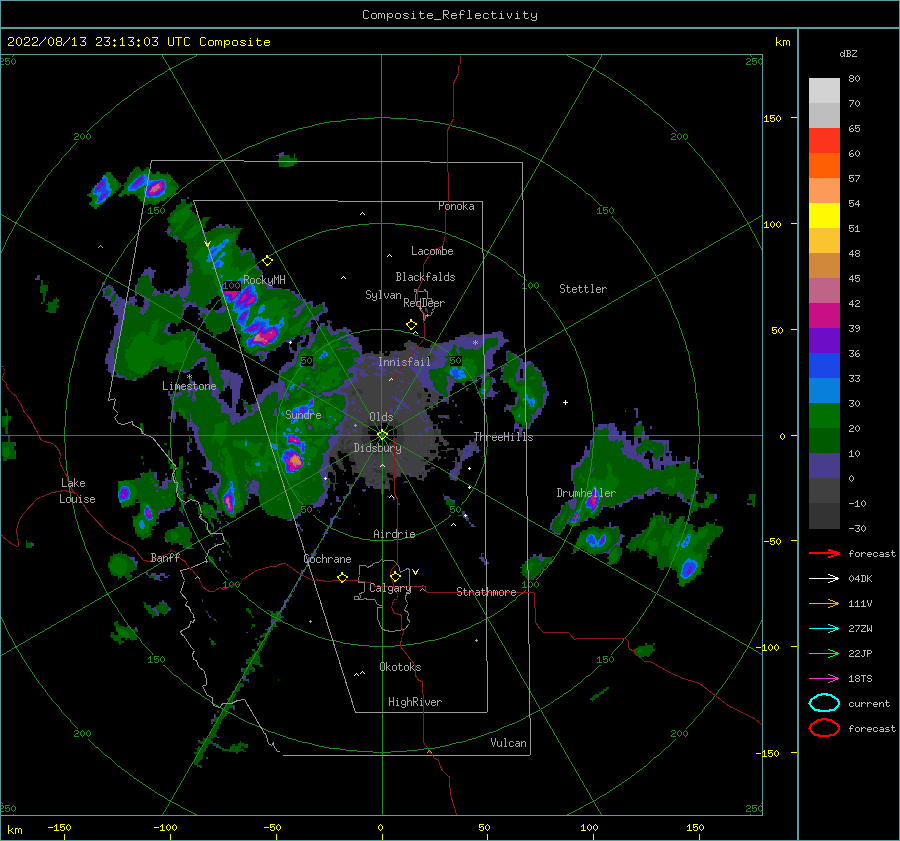Click the yellow diamond marker inside Calgary
The image size is (900, 841).
395,576
